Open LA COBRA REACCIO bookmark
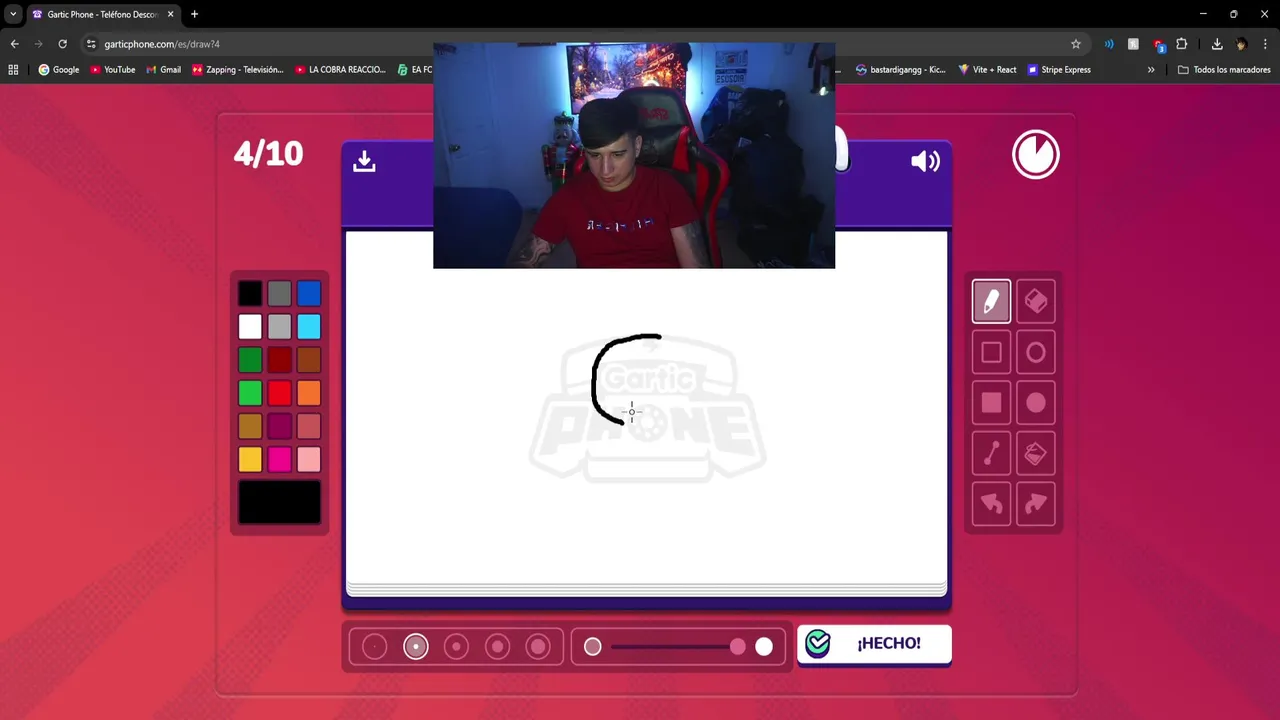 (x=340, y=70)
